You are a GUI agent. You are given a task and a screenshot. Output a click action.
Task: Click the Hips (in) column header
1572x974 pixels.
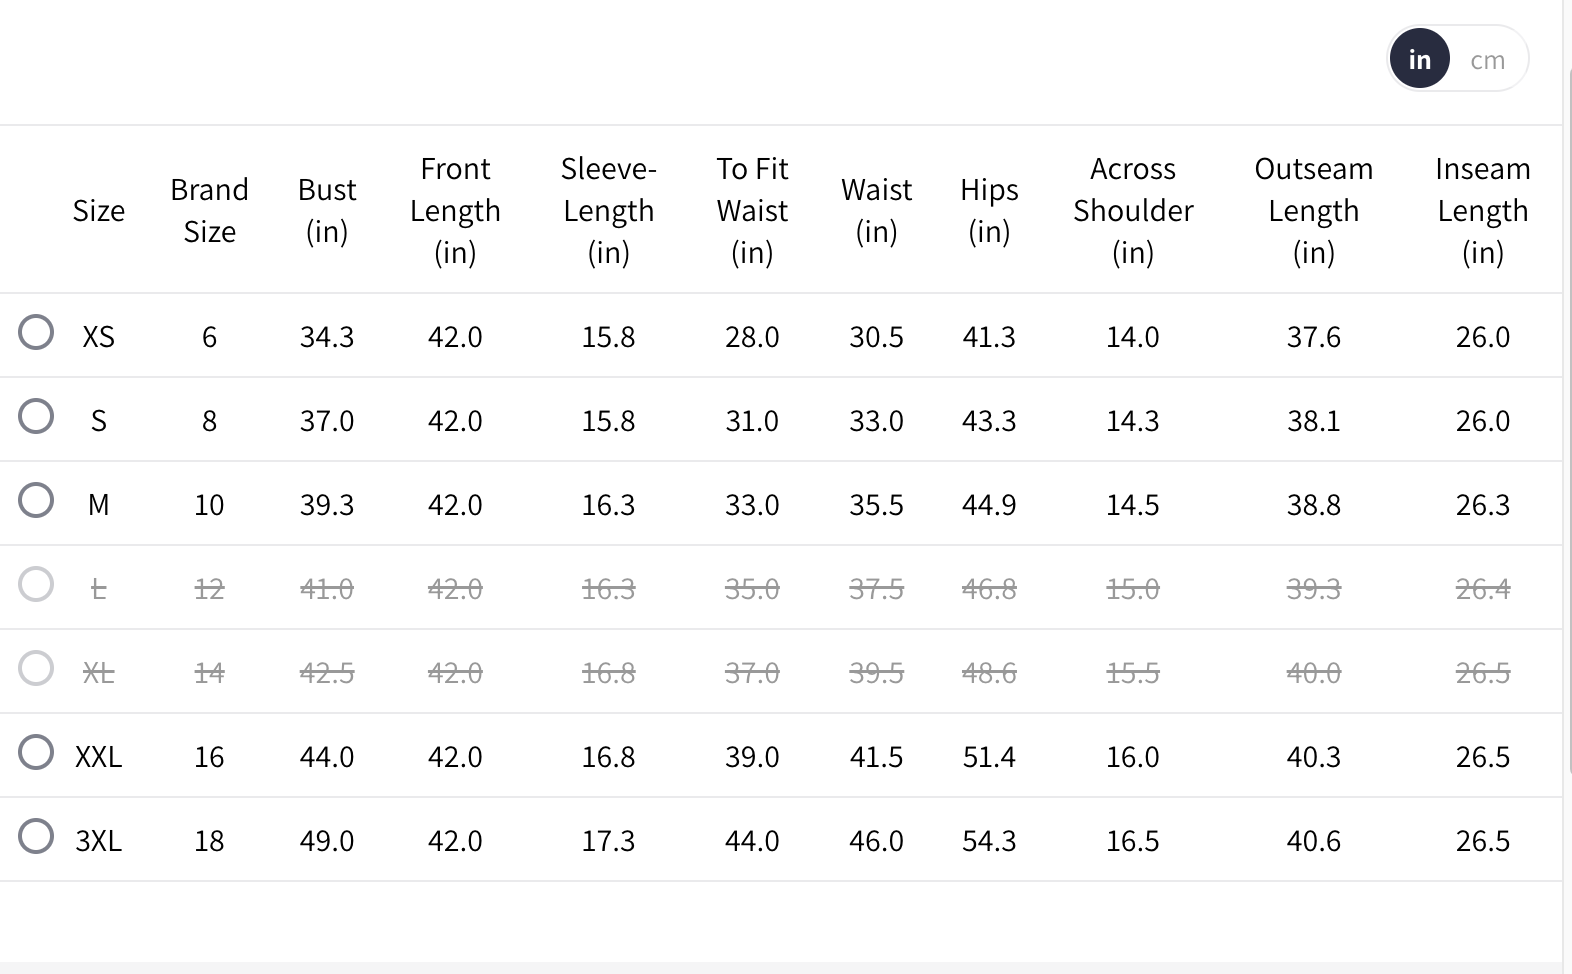[989, 210]
